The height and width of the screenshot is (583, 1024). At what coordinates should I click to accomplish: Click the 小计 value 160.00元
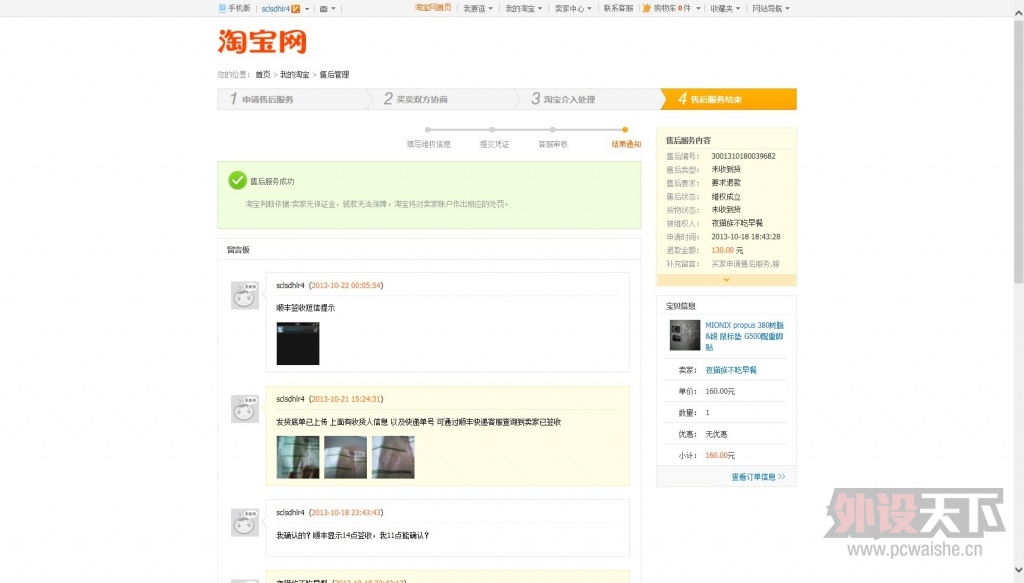tap(720, 455)
